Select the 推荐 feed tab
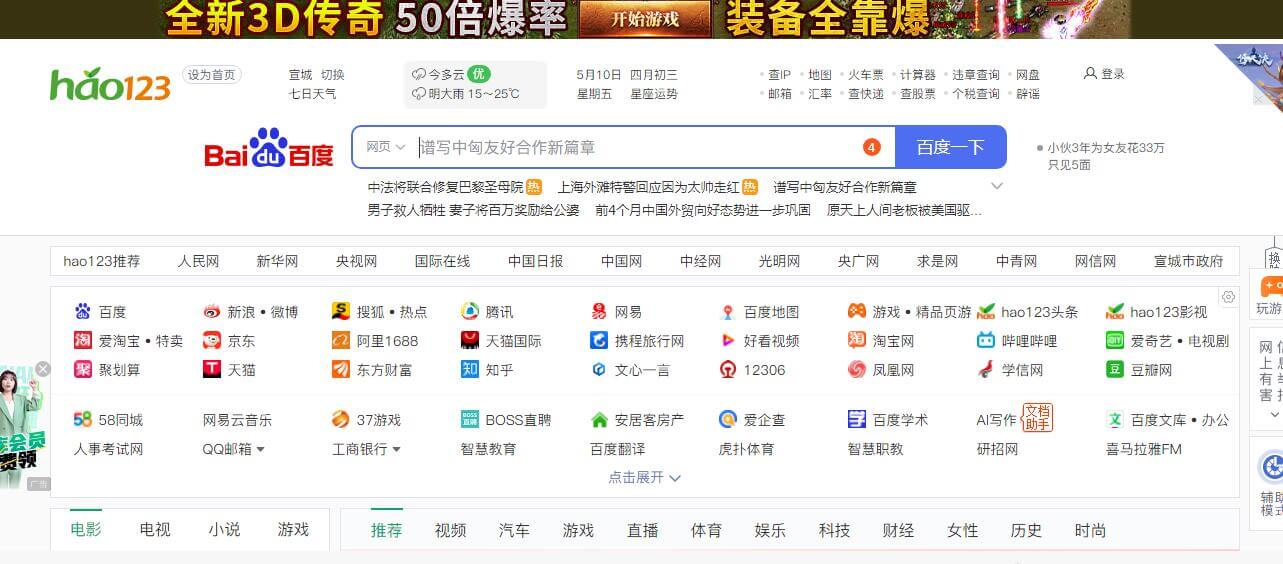 (x=386, y=531)
